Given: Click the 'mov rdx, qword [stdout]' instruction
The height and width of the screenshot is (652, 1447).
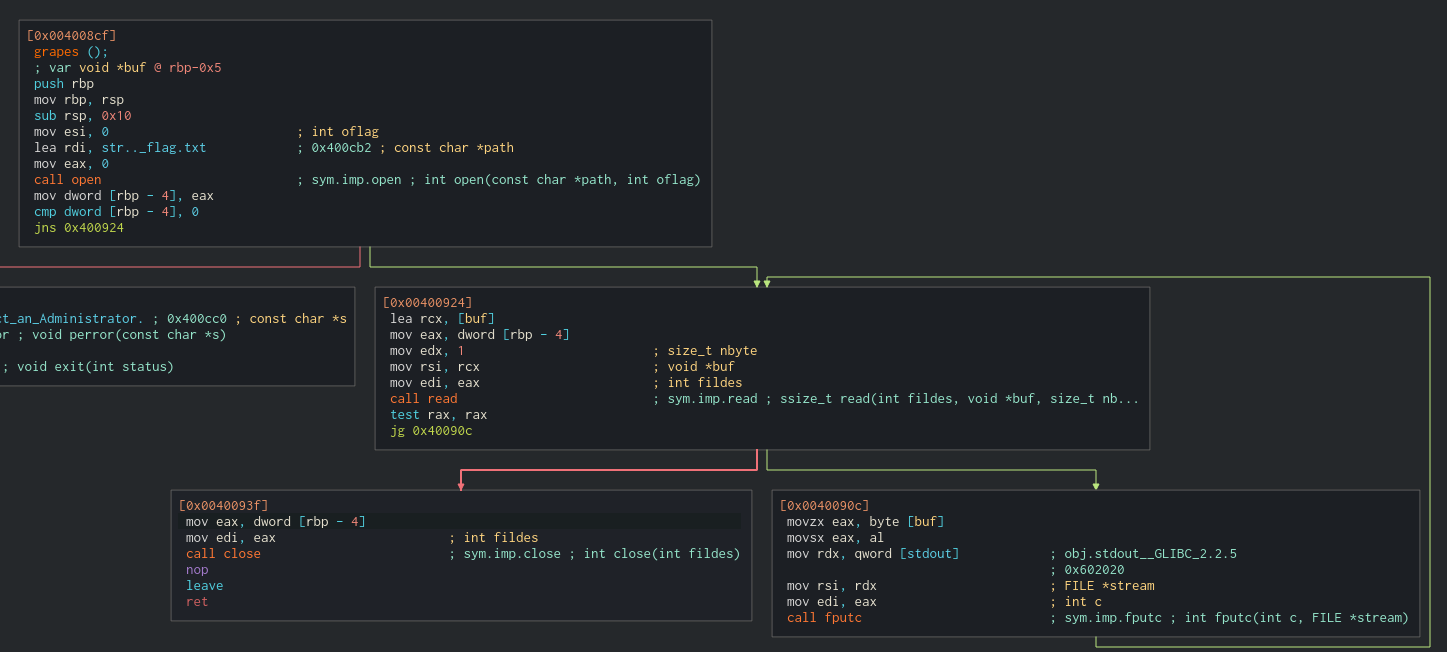Looking at the screenshot, I should [873, 554].
